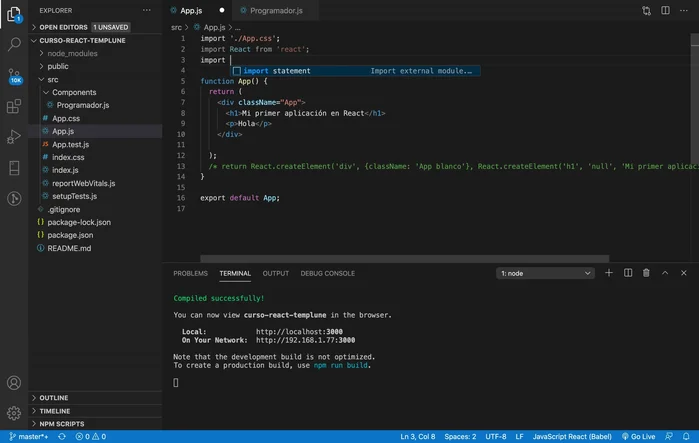The height and width of the screenshot is (443, 699).
Task: Click the feedback icon in status bar
Action: (x=669, y=436)
